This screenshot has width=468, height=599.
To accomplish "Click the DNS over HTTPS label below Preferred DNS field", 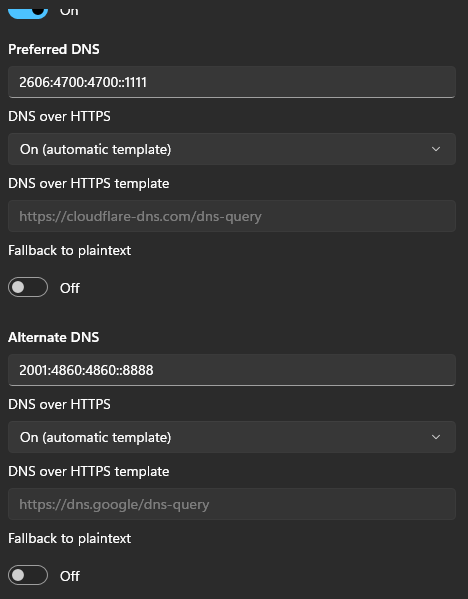I will pyautogui.click(x=59, y=117).
